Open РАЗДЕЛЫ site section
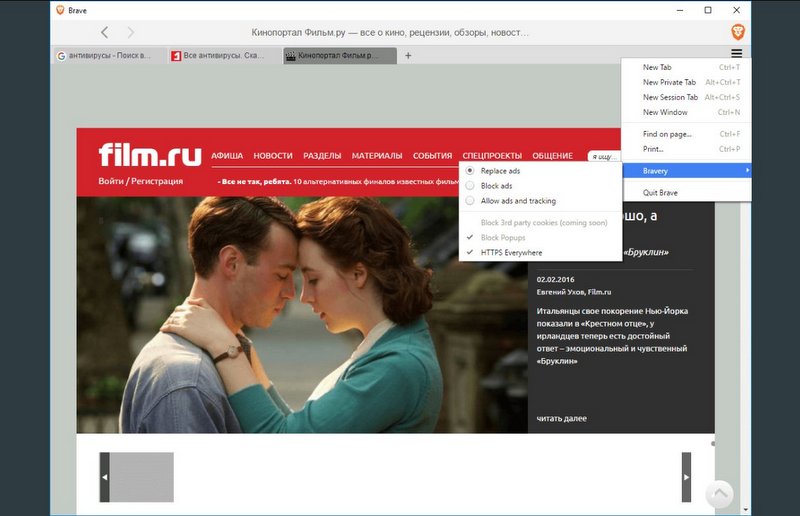Viewport: 800px width, 516px height. tap(322, 156)
